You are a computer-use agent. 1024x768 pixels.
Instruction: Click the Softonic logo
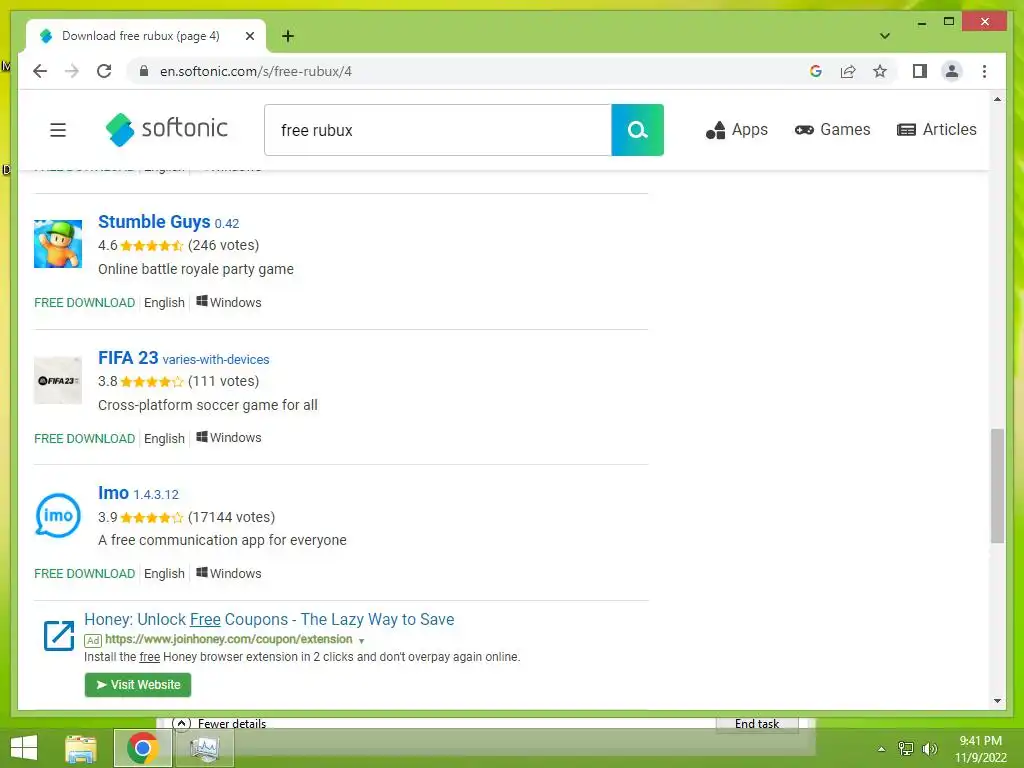(167, 129)
